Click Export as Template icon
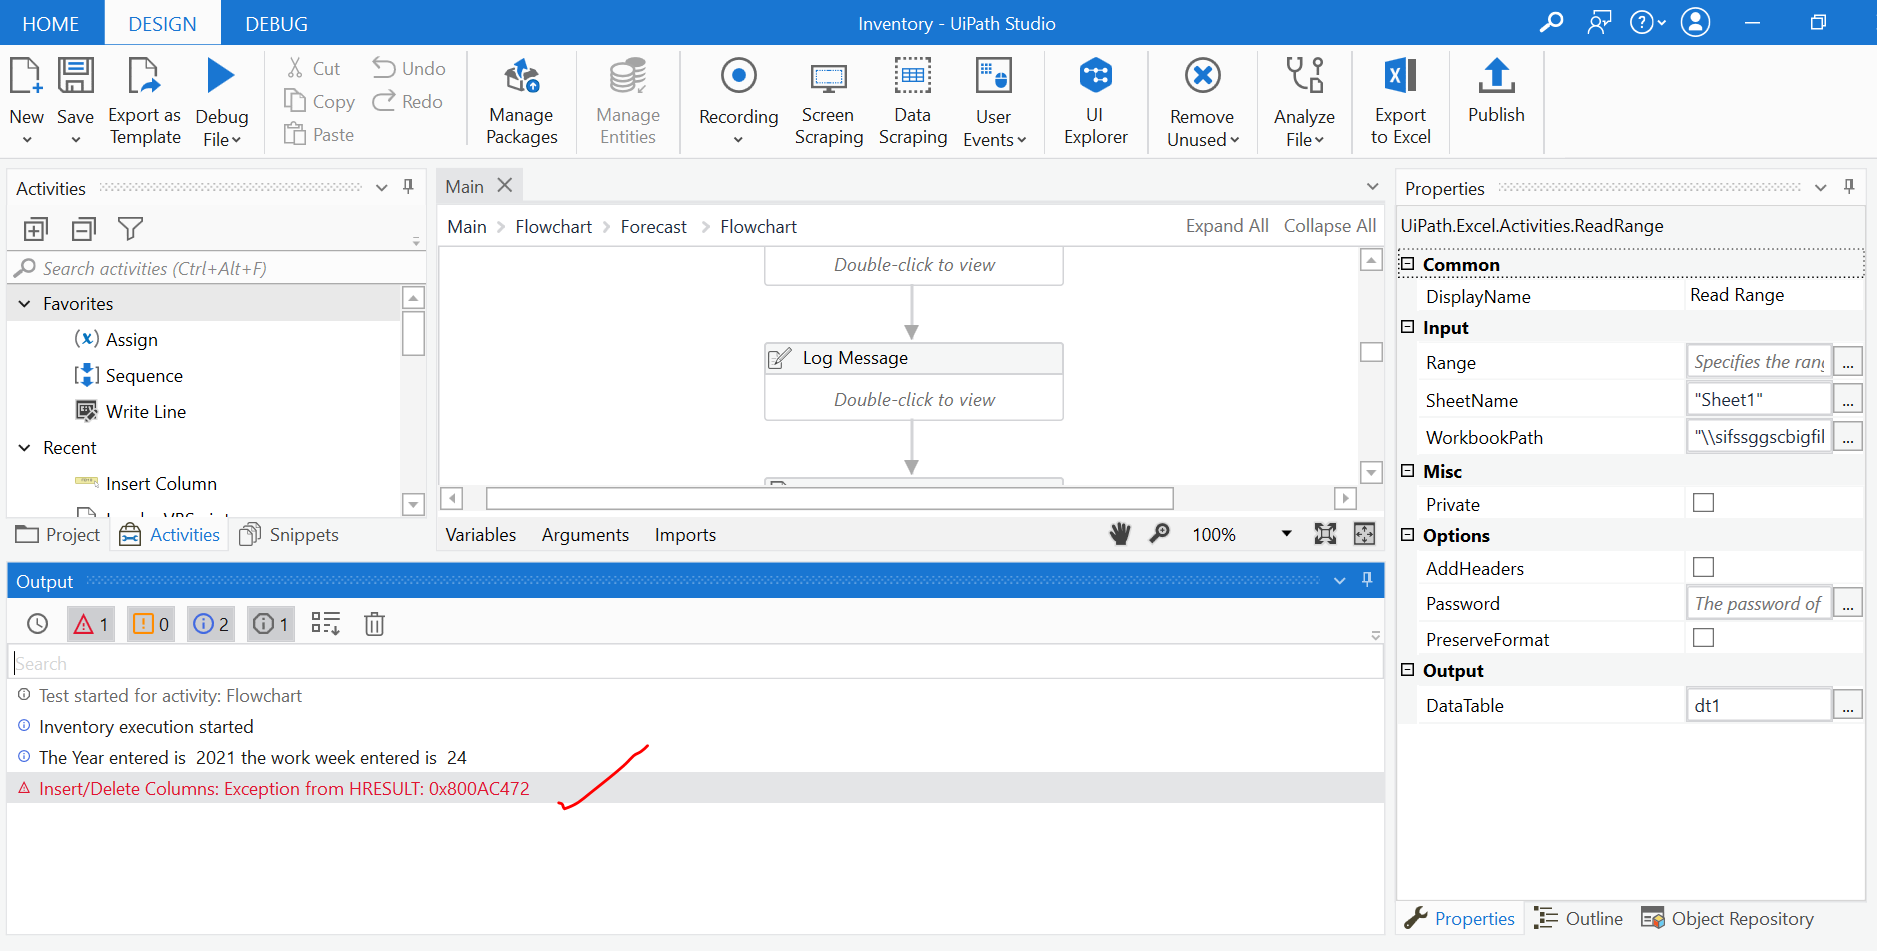Screen dimensions: 1877x951 (144, 76)
